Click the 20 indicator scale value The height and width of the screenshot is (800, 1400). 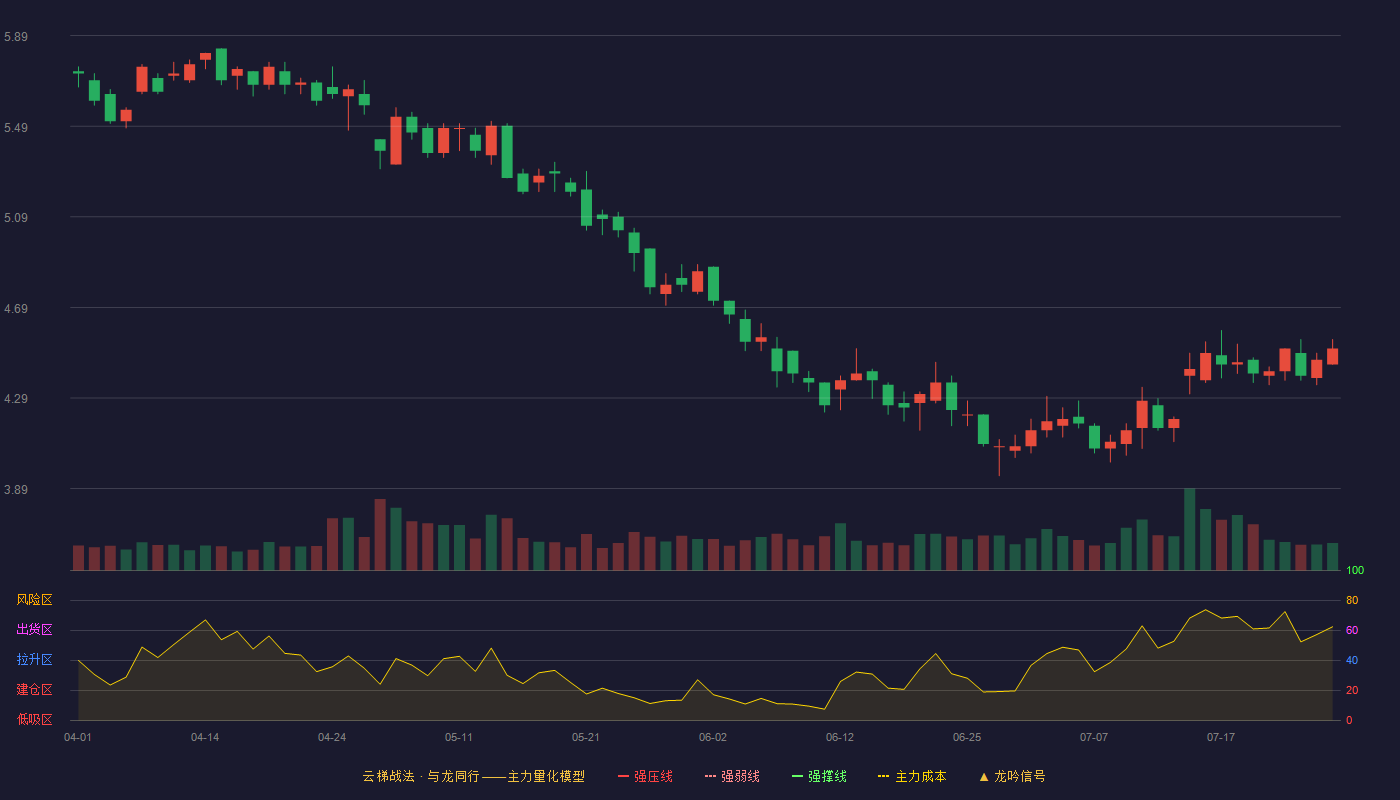tap(1352, 690)
